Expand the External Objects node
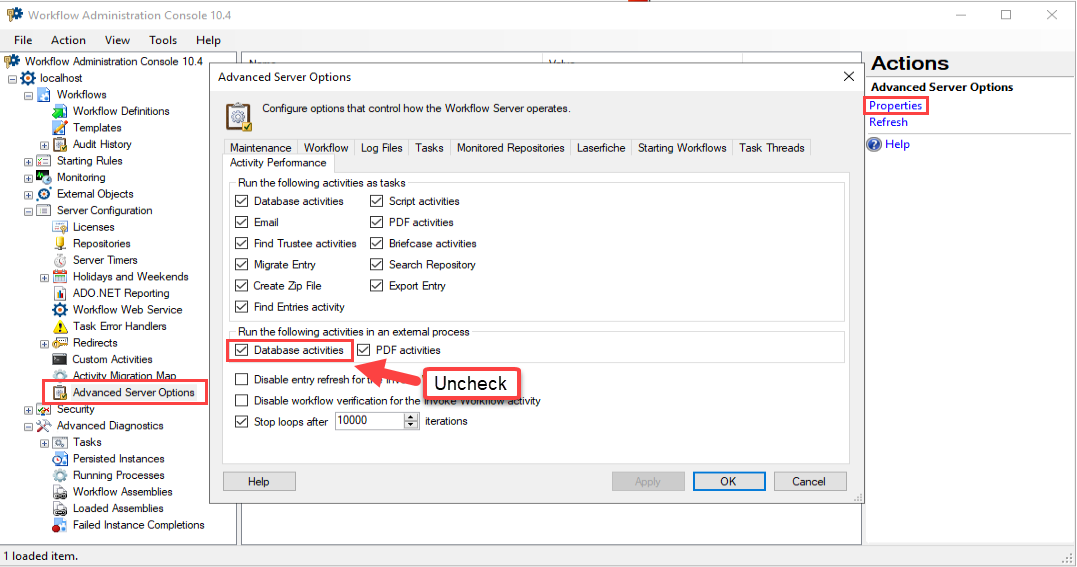This screenshot has height=567, width=1077. coord(28,194)
